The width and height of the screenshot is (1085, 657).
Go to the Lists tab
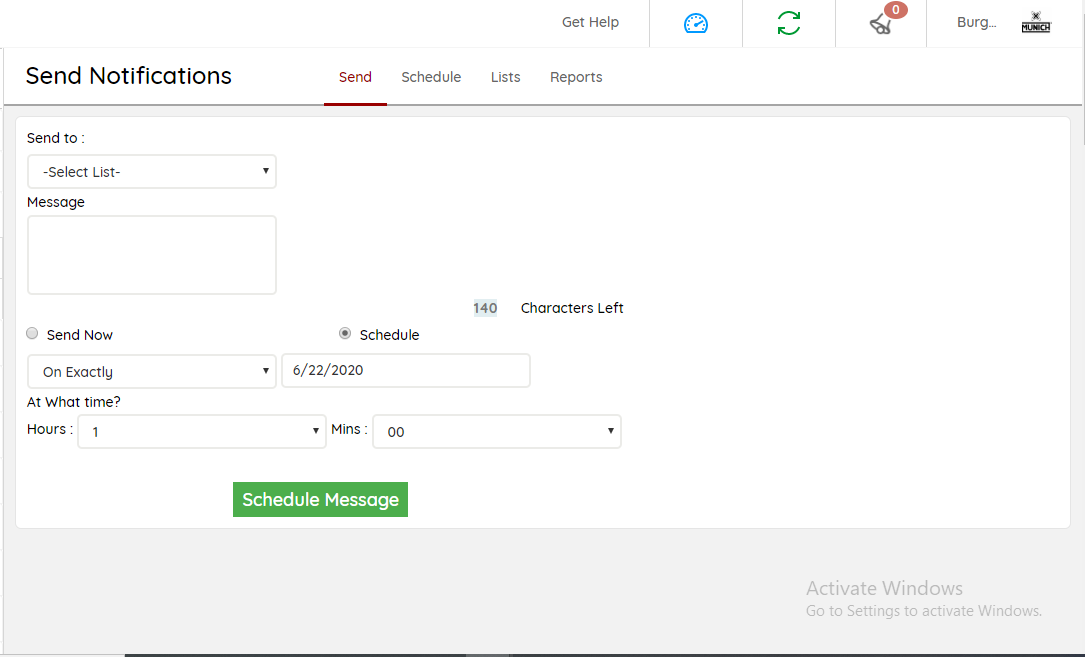[505, 77]
